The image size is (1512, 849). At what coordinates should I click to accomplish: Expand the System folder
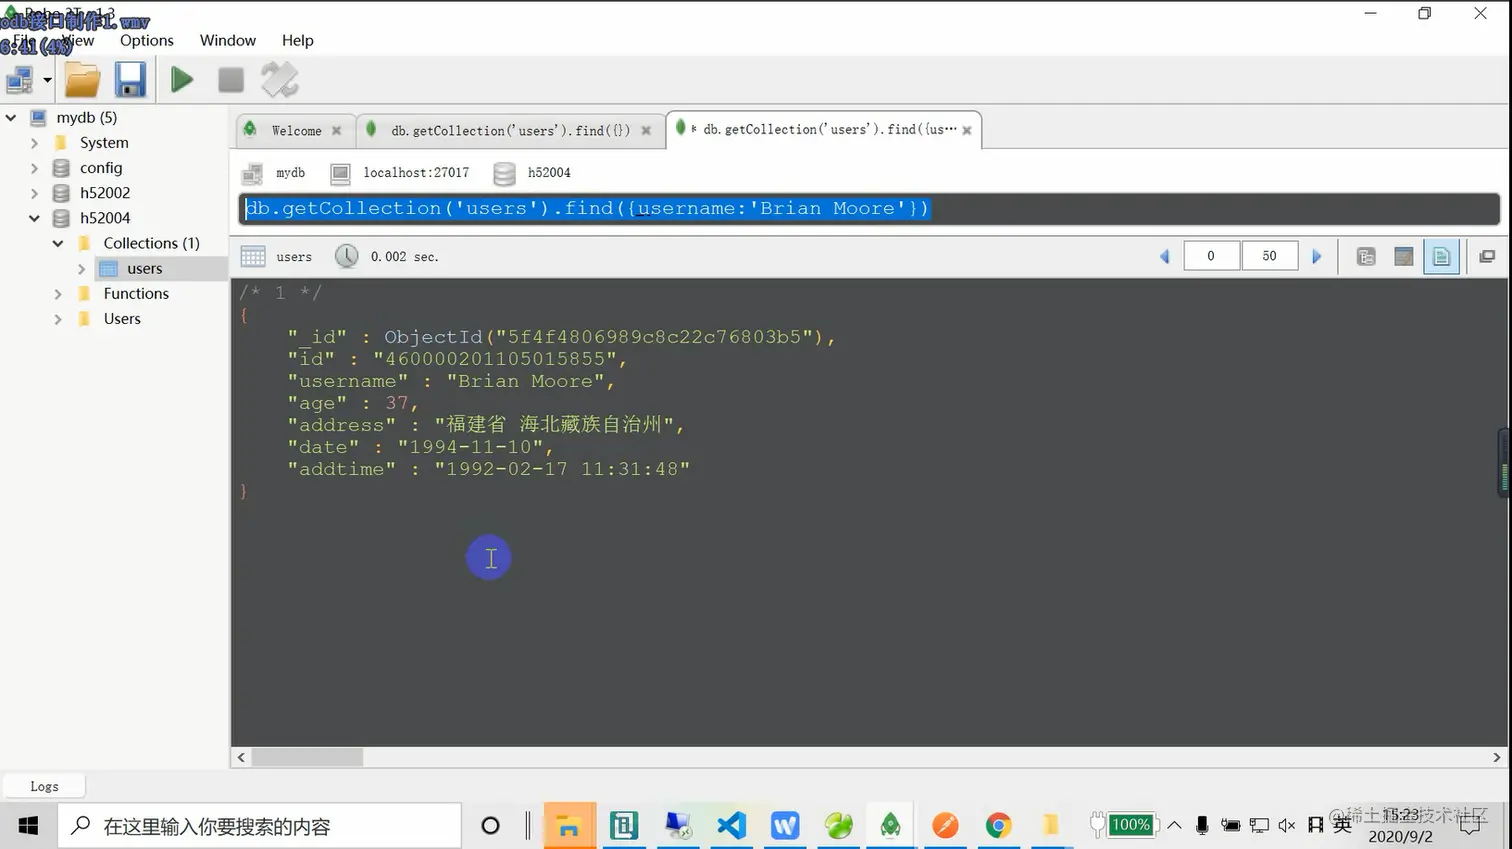[x=35, y=143]
